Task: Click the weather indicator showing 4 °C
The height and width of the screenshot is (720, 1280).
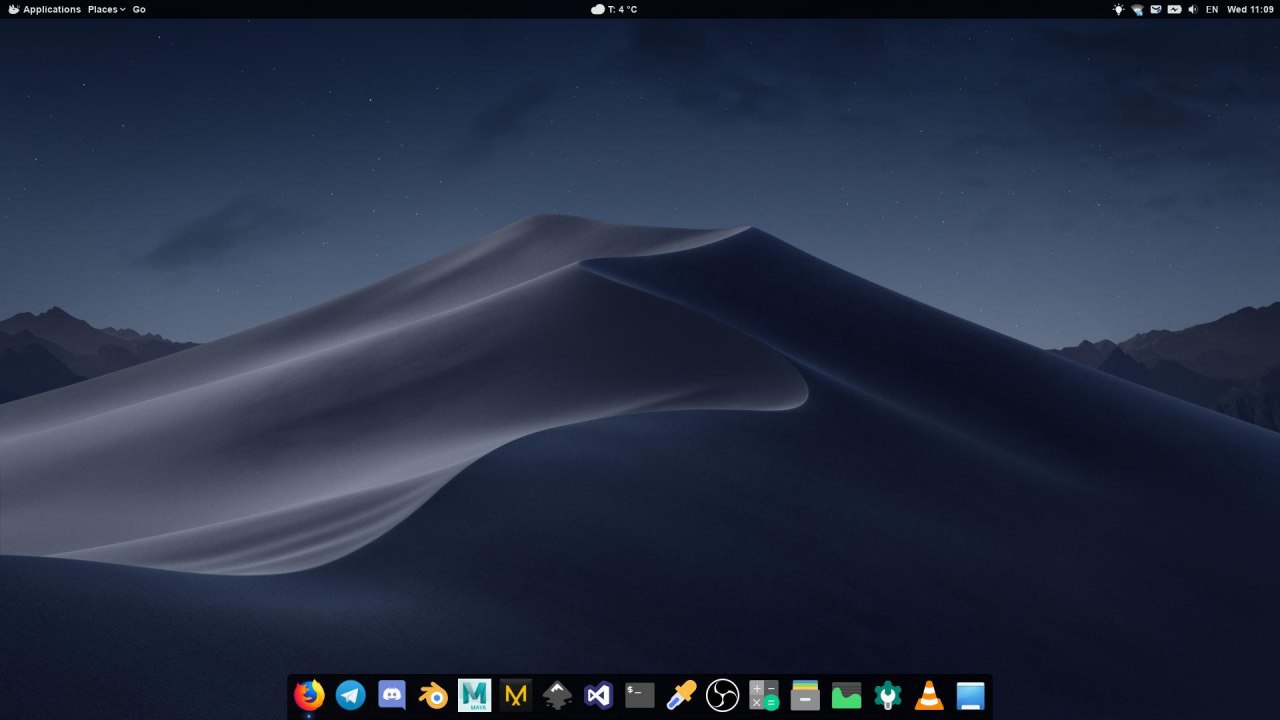Action: [614, 9]
